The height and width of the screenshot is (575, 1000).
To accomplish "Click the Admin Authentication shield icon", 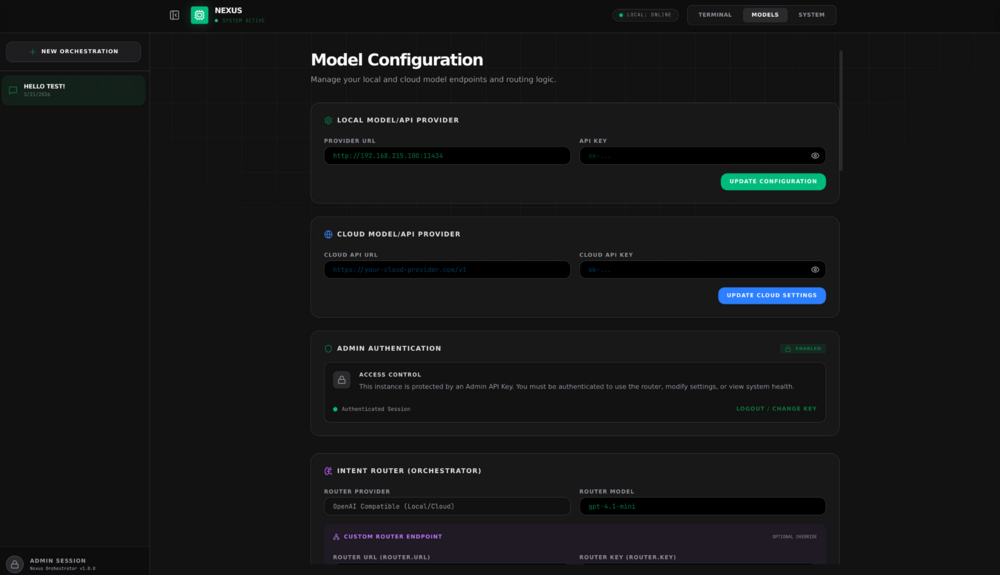I will 328,349.
